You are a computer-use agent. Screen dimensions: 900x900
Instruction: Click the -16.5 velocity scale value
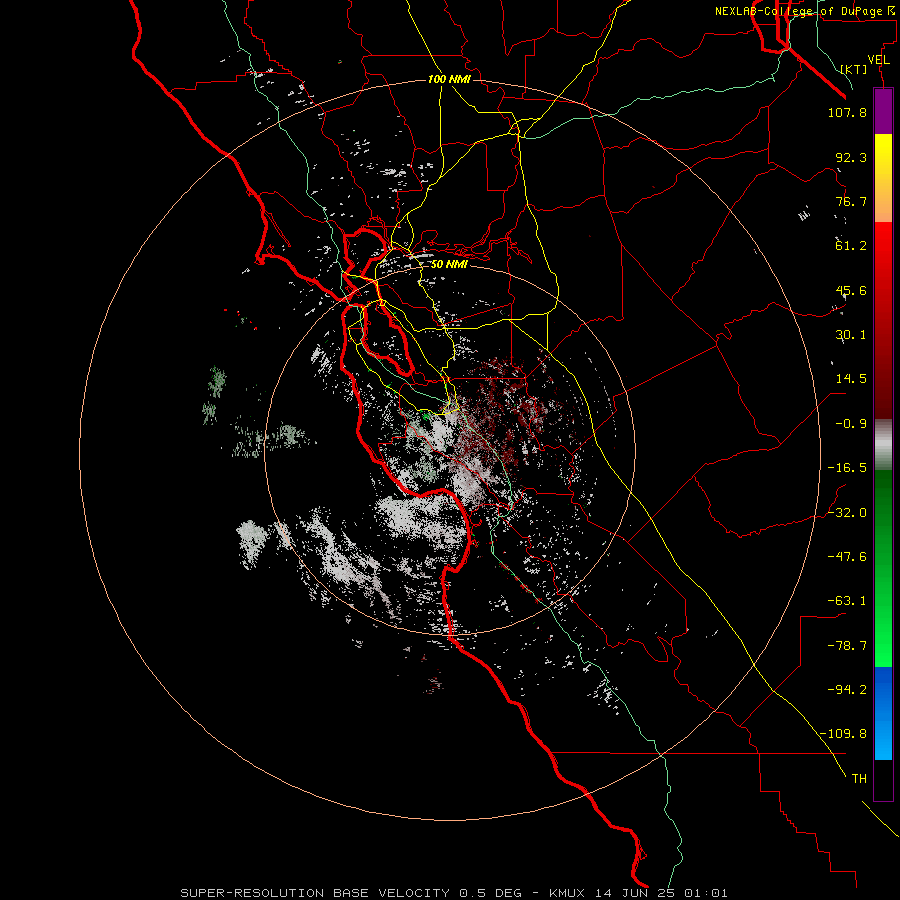(847, 468)
